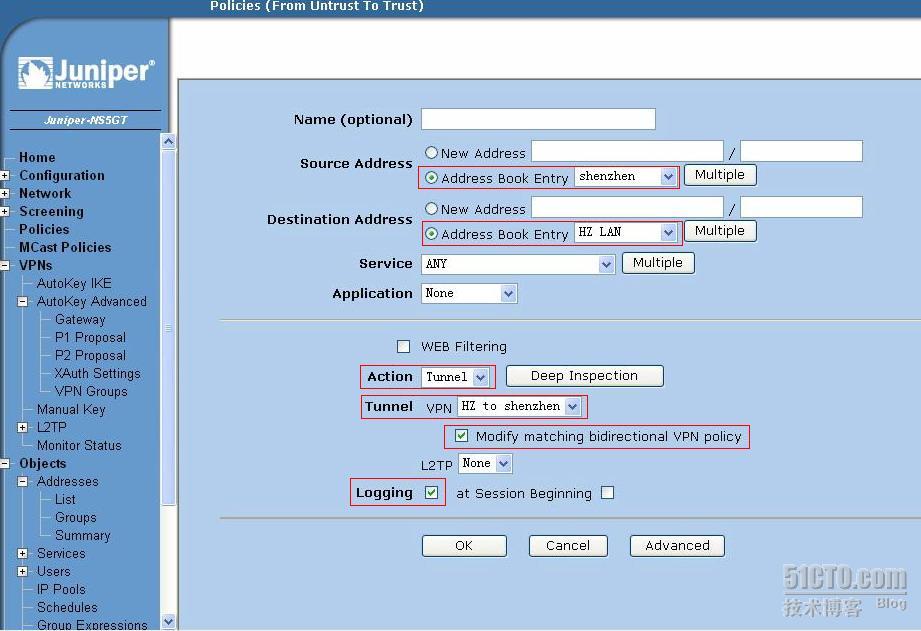Open Schedules in the tree
The width and height of the screenshot is (921, 631).
coord(68,607)
